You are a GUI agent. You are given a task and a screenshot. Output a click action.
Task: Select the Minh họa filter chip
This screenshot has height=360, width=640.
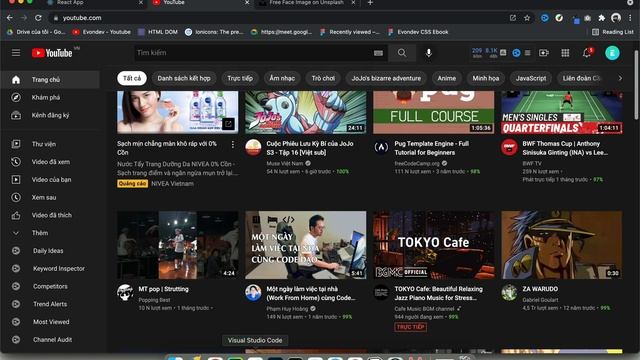486,78
